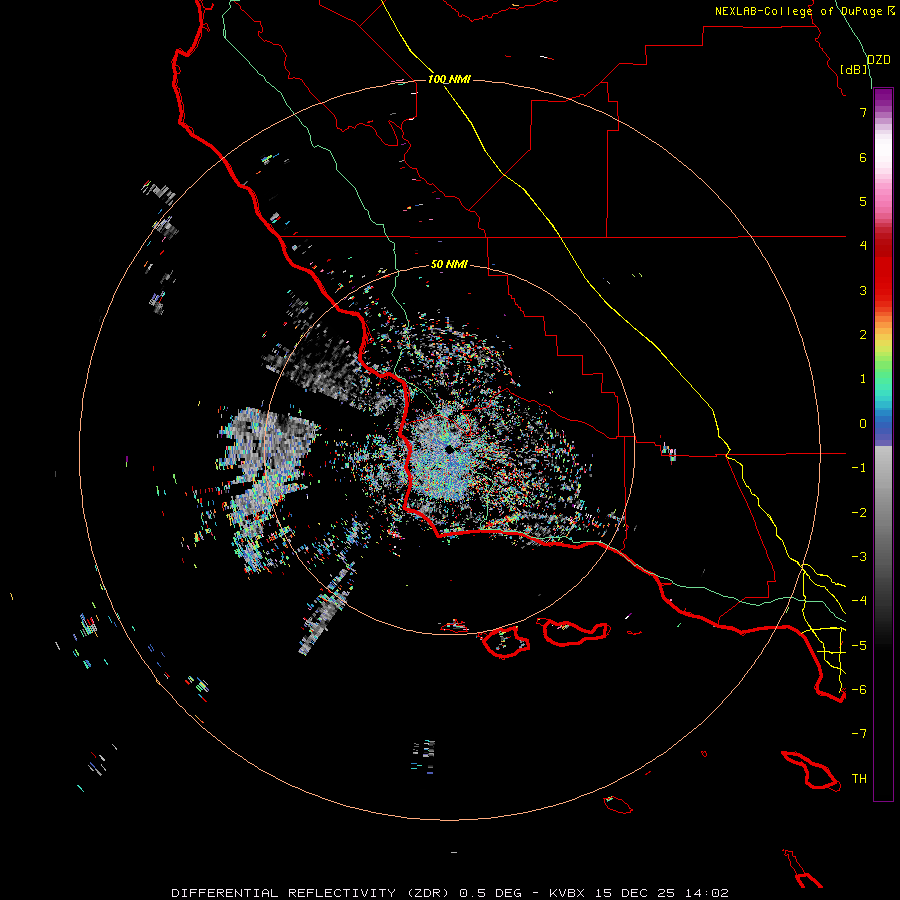Click the -2 tick label on color scale
The height and width of the screenshot is (900, 900).
[x=859, y=513]
